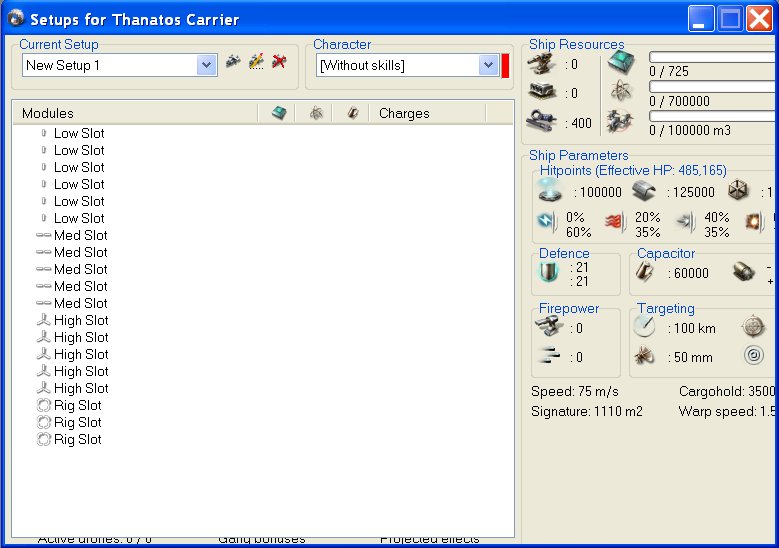The image size is (779, 548).
Task: Click the CPU column header icon in the modules list
Action: pos(279,113)
